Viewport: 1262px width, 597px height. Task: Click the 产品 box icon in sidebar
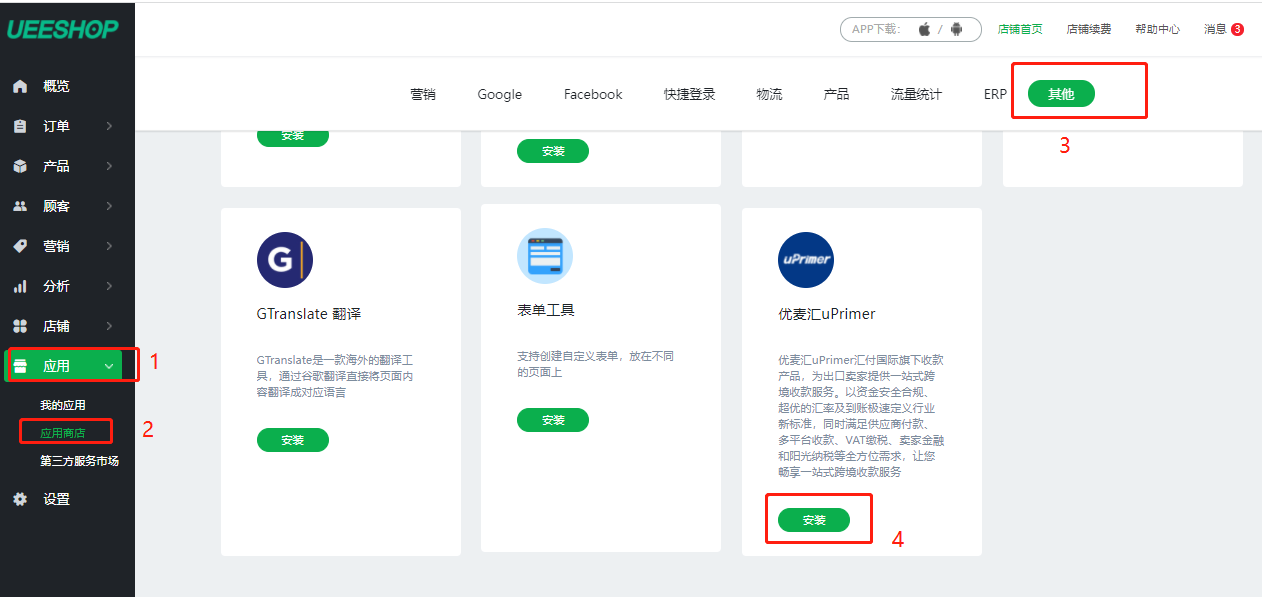click(20, 167)
